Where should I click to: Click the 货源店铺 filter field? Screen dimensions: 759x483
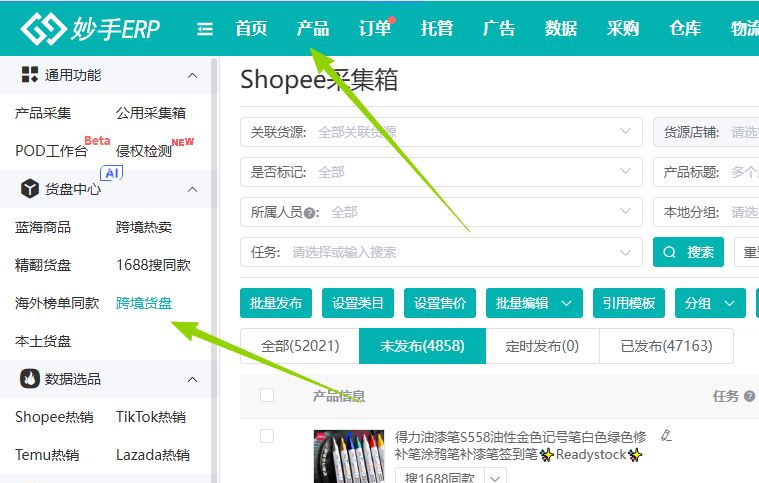706,132
